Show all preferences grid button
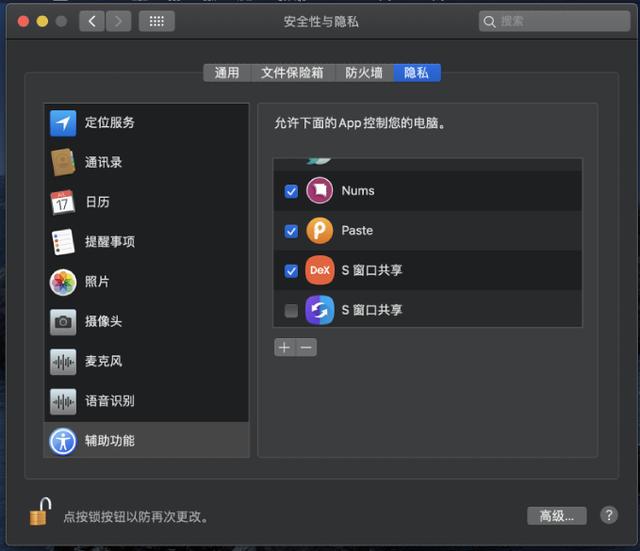This screenshot has width=640, height=551. (x=157, y=21)
